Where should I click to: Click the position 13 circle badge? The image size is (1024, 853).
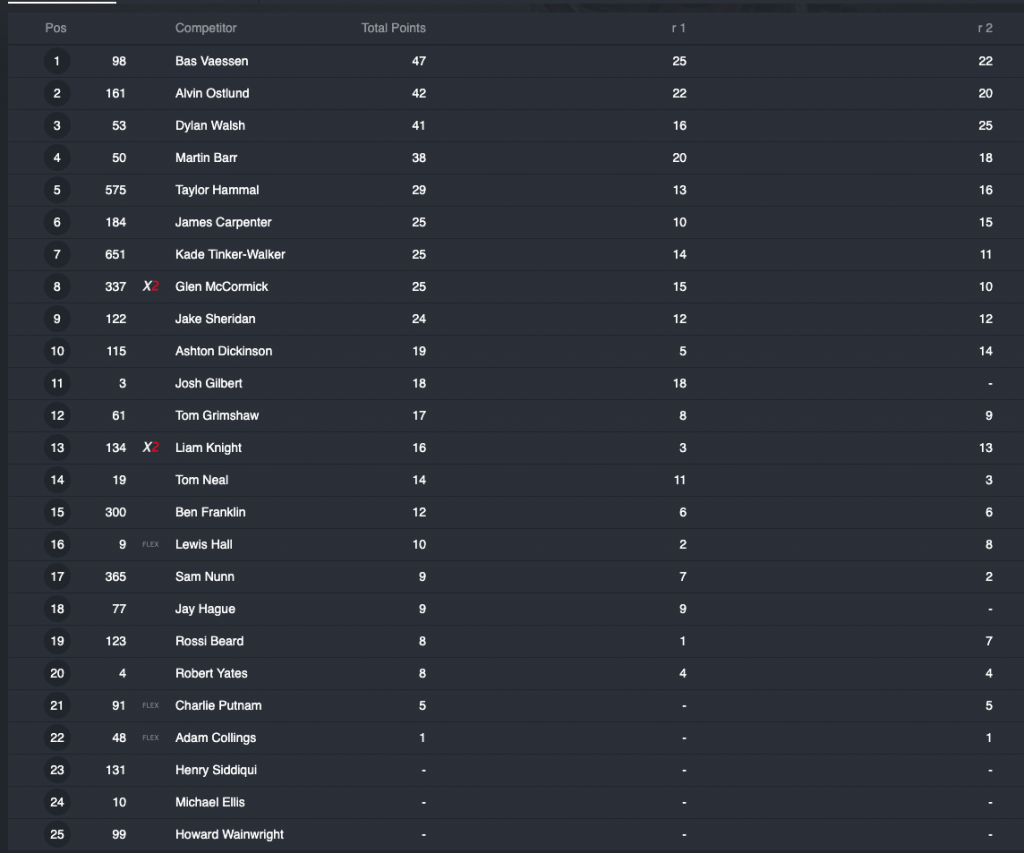(x=57, y=448)
